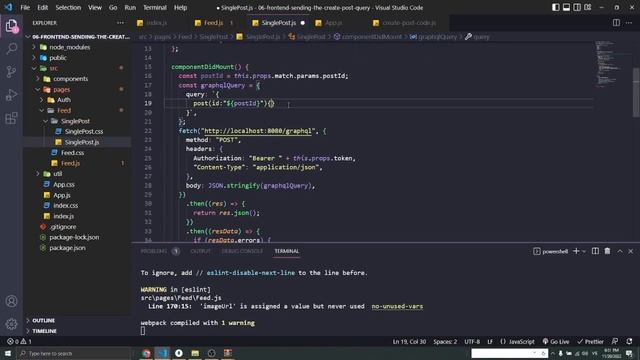Open .gitignore in the explorer

(x=63, y=227)
